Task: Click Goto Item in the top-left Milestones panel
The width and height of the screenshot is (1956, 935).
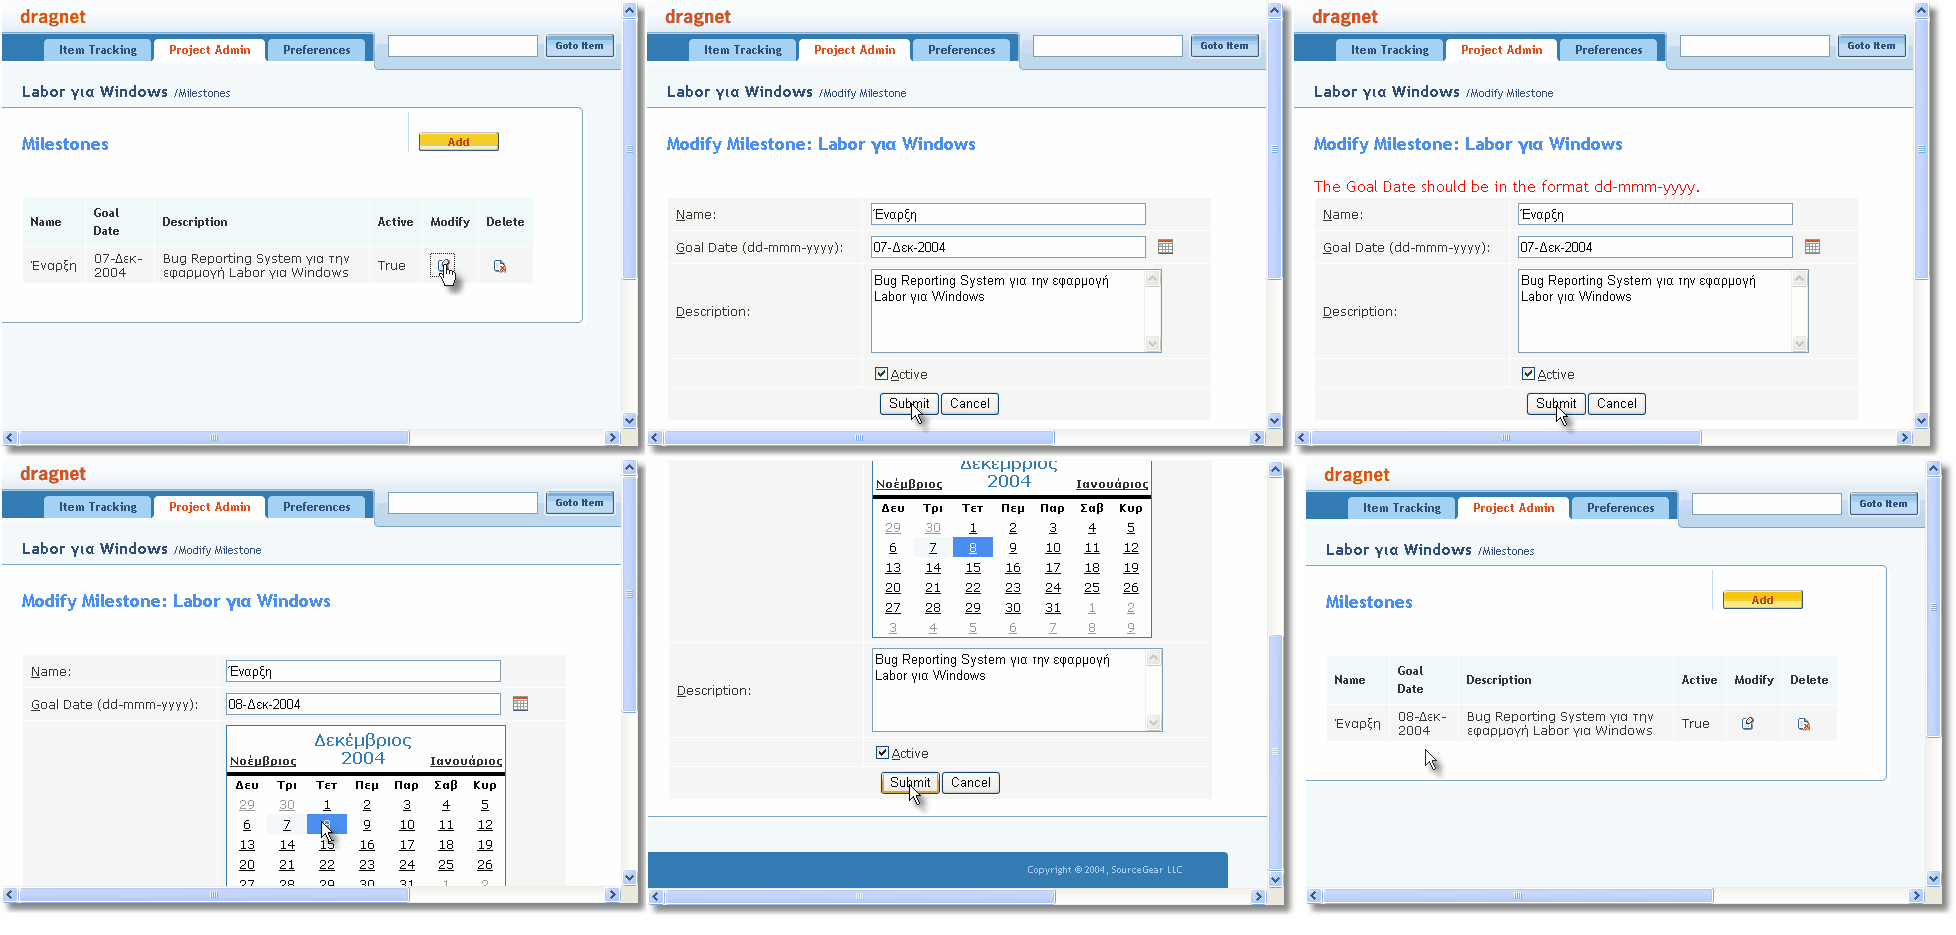Action: pyautogui.click(x=580, y=46)
